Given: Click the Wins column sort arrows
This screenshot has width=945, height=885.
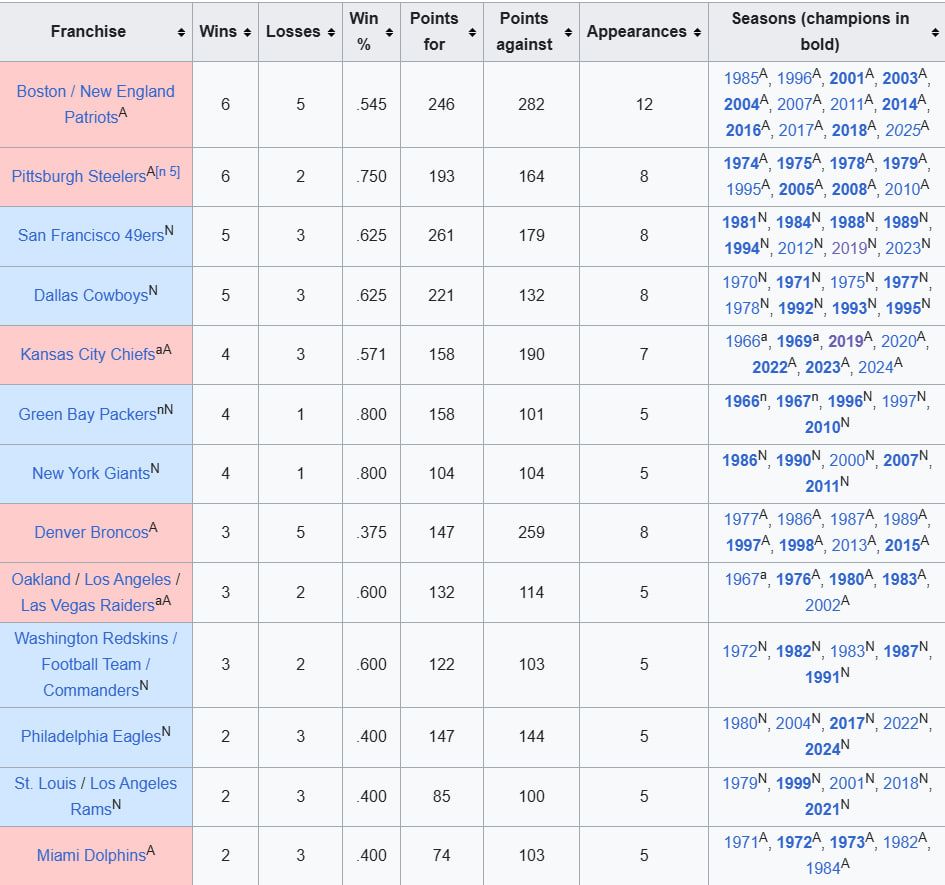Looking at the screenshot, I should [x=246, y=32].
